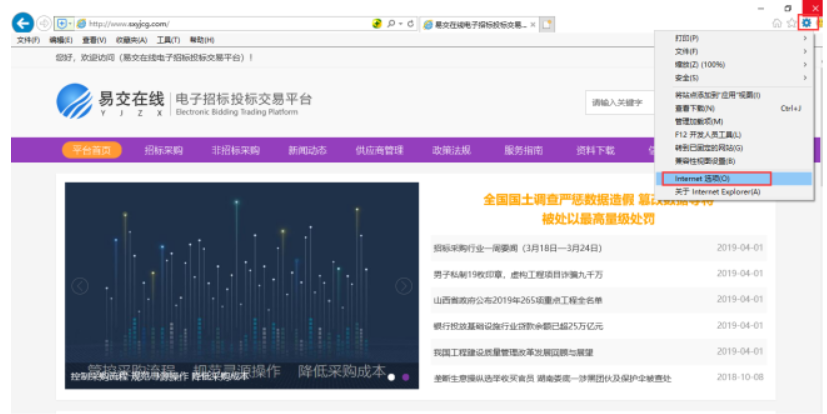The height and width of the screenshot is (414, 827).
Task: Click the refresh icon in address bar
Action: (410, 24)
